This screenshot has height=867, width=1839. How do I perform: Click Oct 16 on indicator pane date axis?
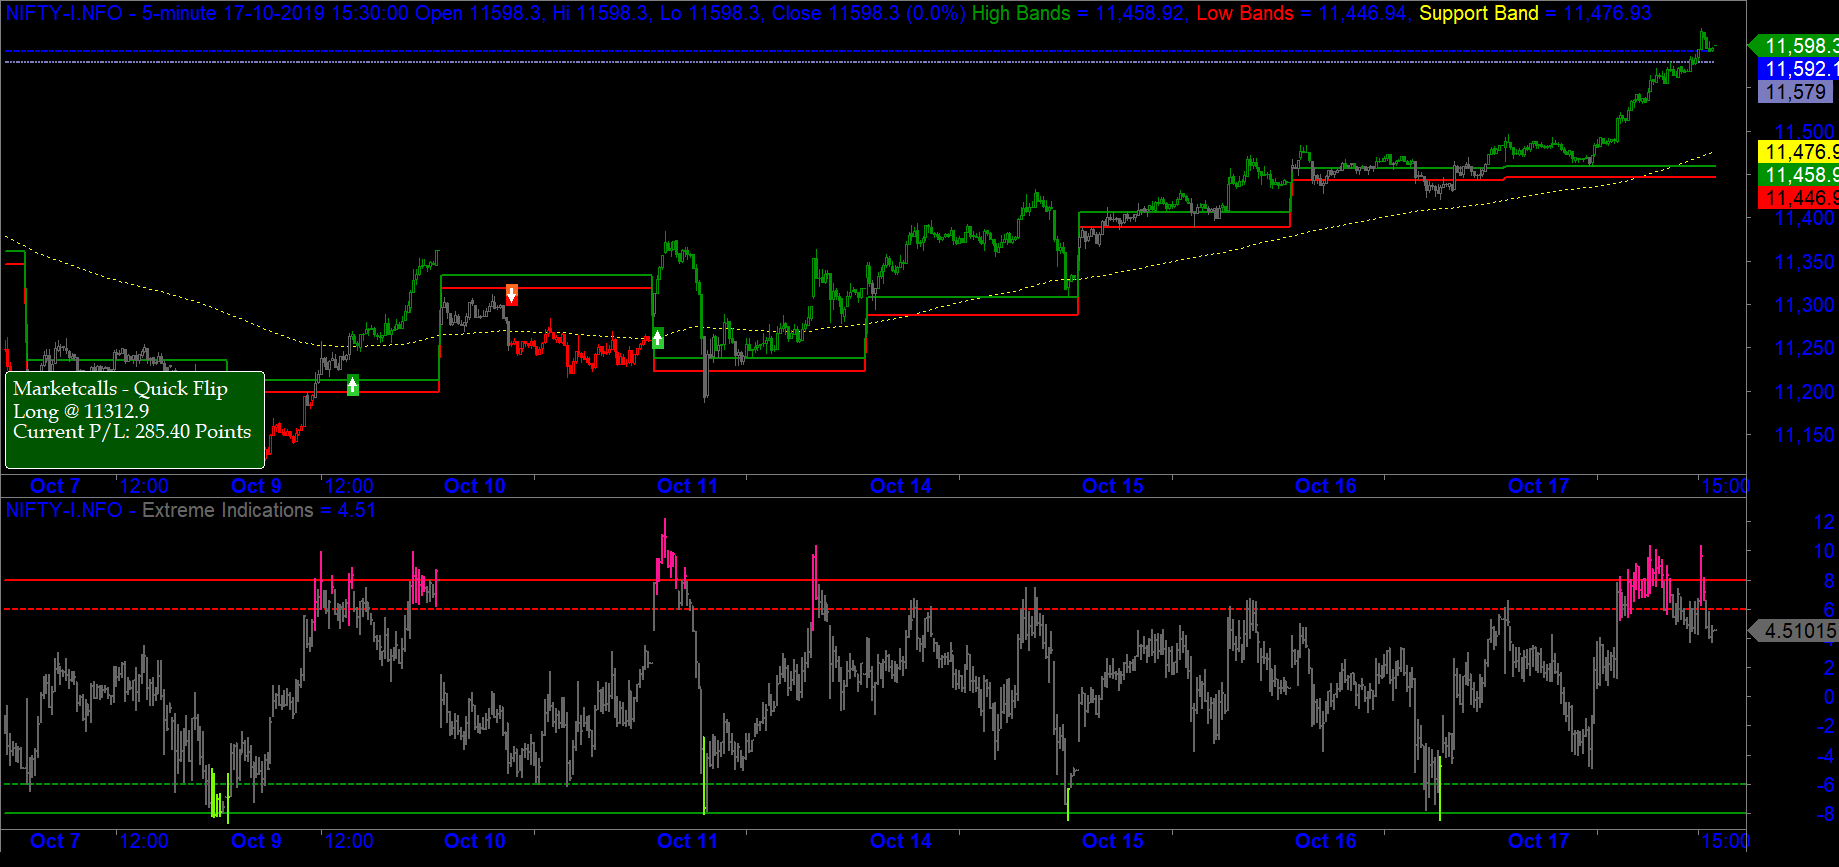pos(1326,841)
